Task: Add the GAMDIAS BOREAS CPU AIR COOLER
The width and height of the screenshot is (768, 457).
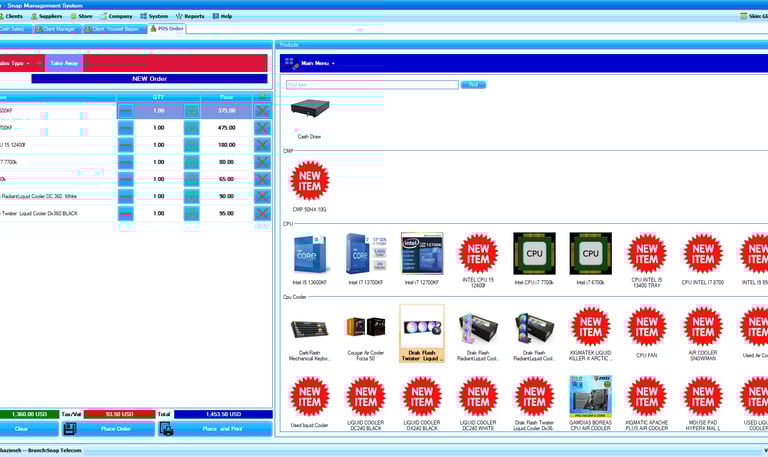Action: coord(591,404)
